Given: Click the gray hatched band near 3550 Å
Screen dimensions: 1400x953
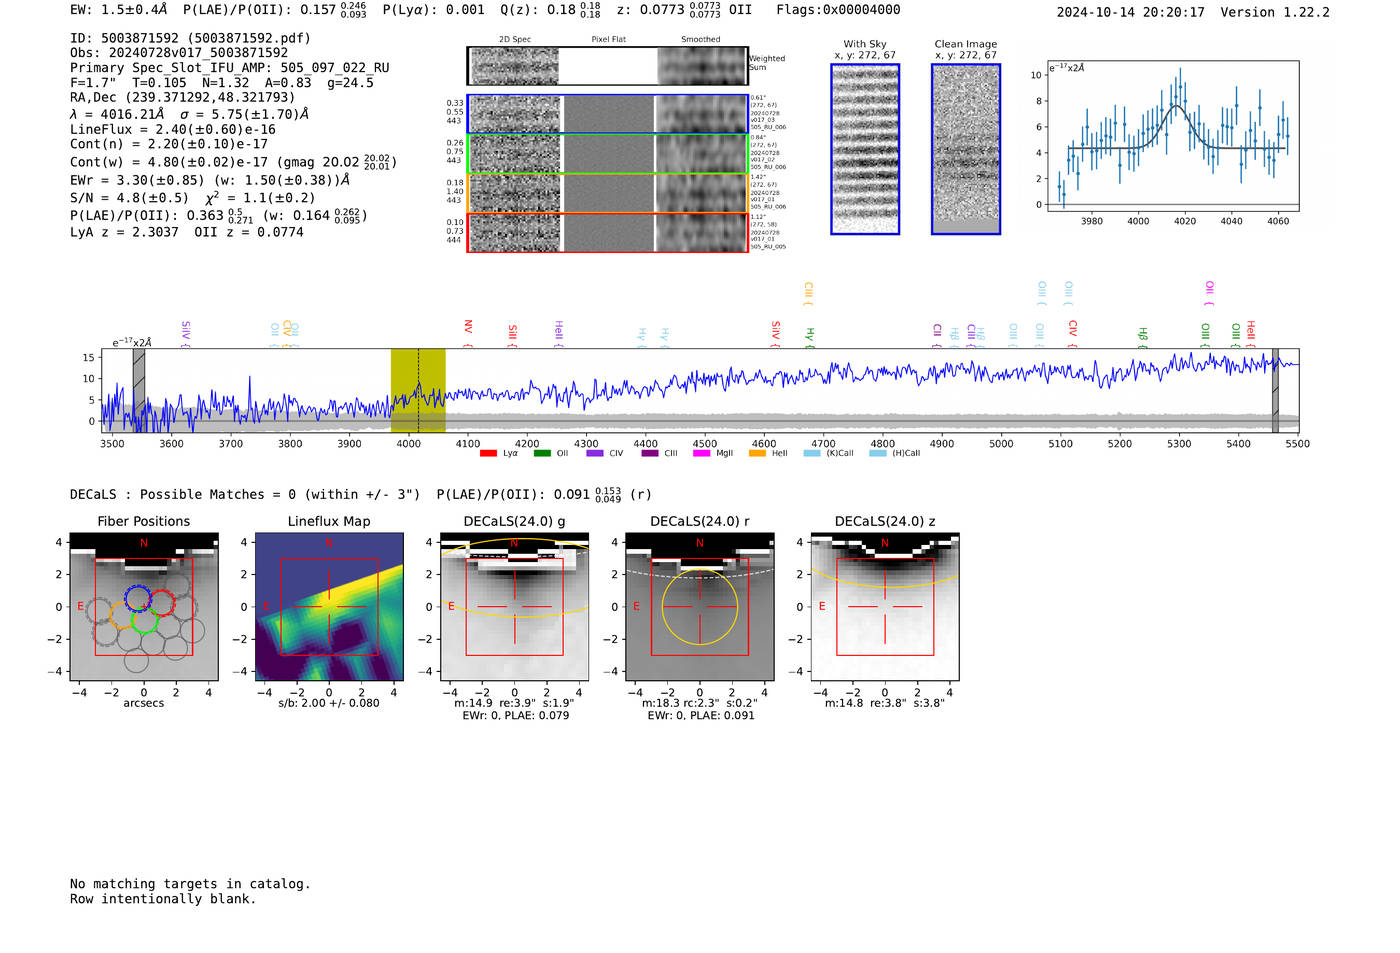Looking at the screenshot, I should coord(139,391).
